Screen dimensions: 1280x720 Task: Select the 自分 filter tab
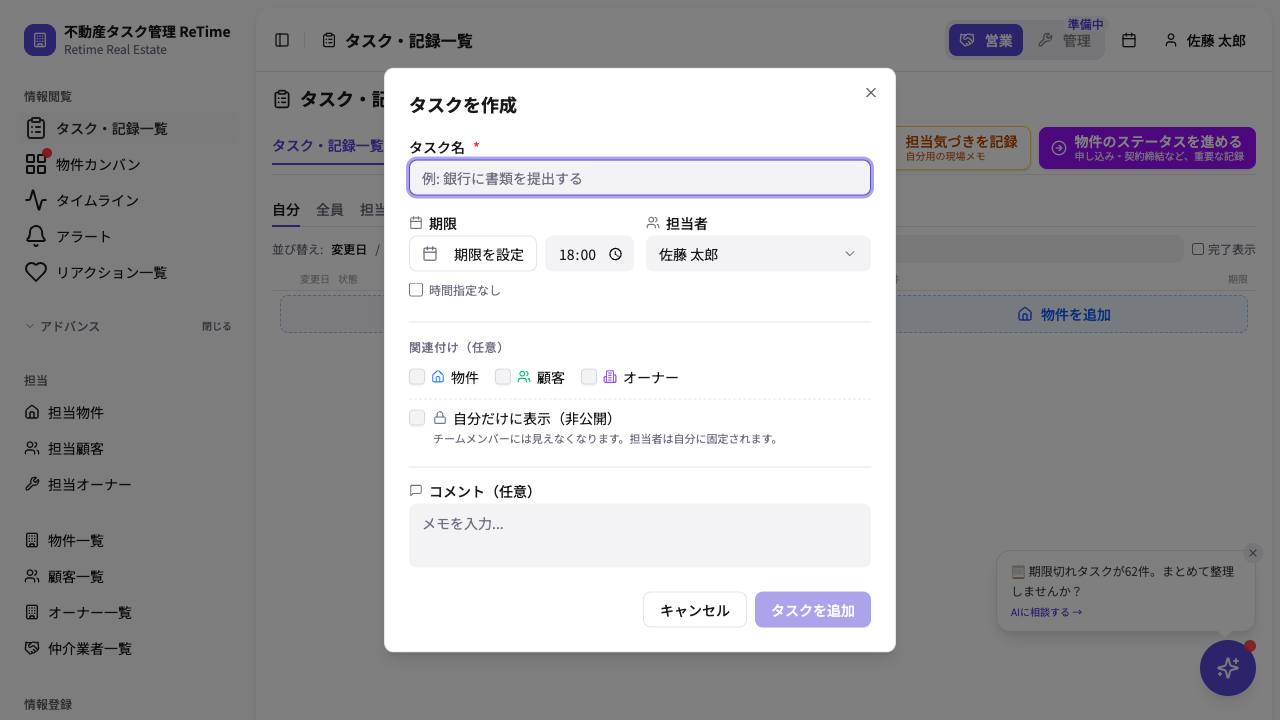pyautogui.click(x=286, y=209)
